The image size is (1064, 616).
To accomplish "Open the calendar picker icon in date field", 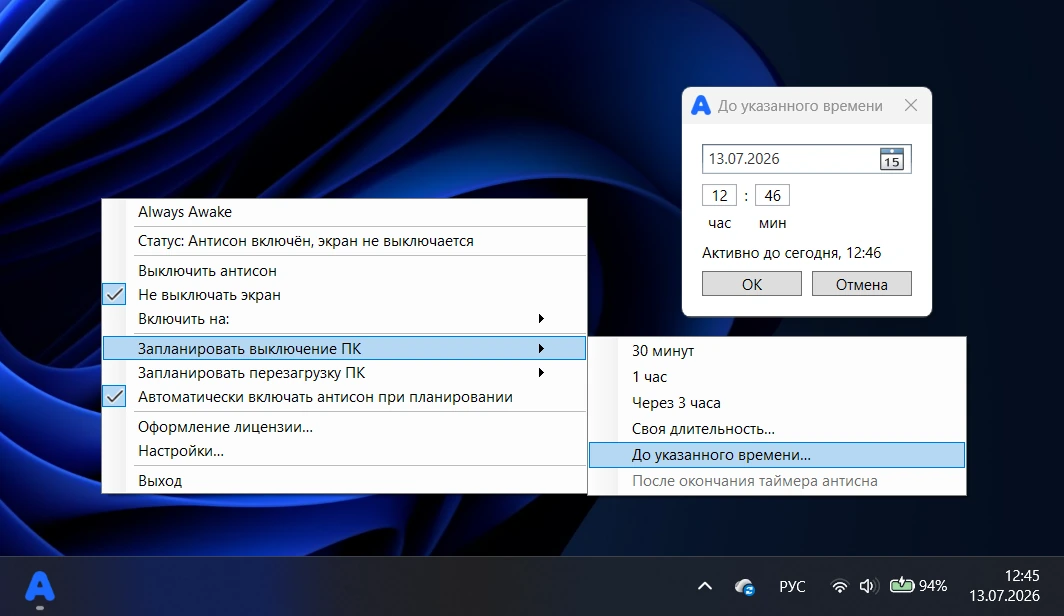I will [891, 159].
